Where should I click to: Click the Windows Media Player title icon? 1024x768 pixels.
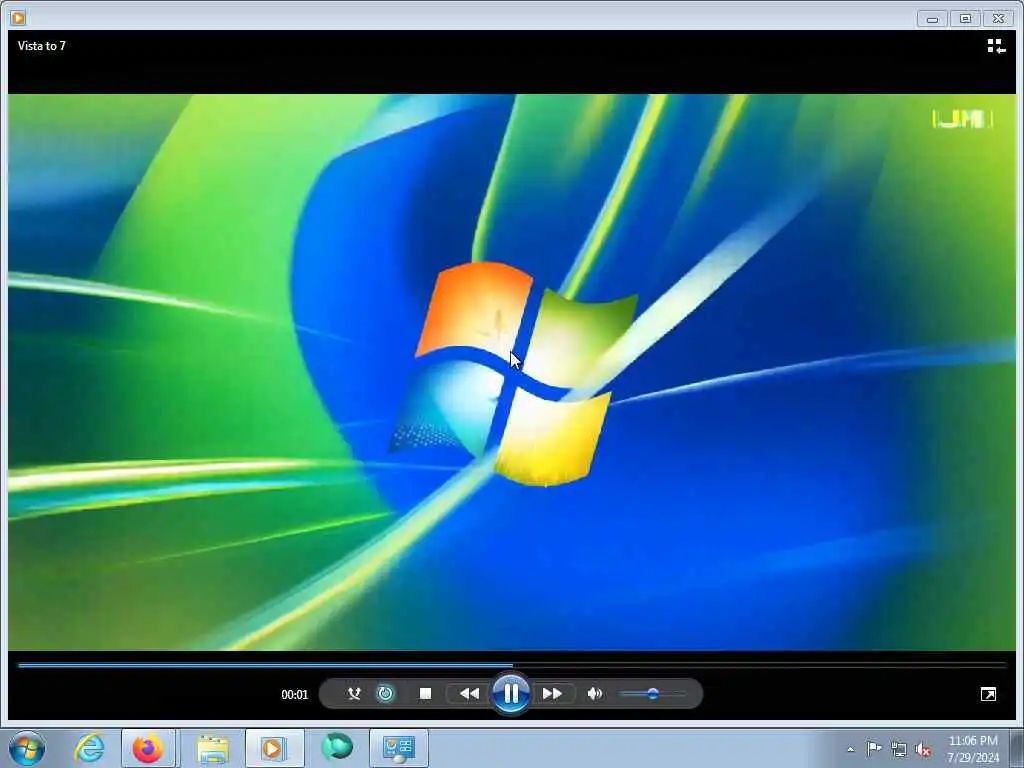[18, 18]
